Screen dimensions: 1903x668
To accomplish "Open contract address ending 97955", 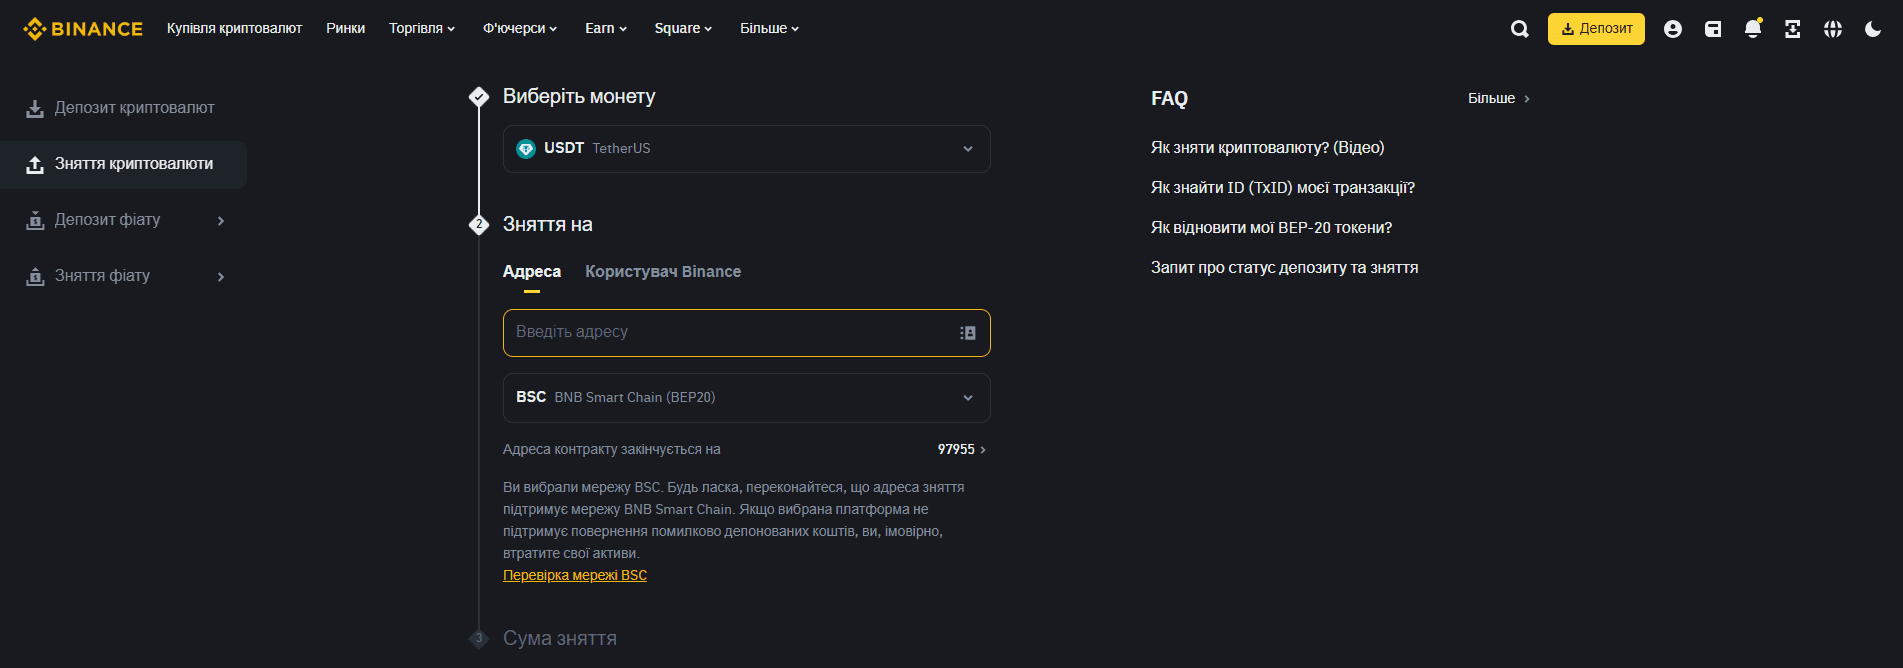I will 961,450.
